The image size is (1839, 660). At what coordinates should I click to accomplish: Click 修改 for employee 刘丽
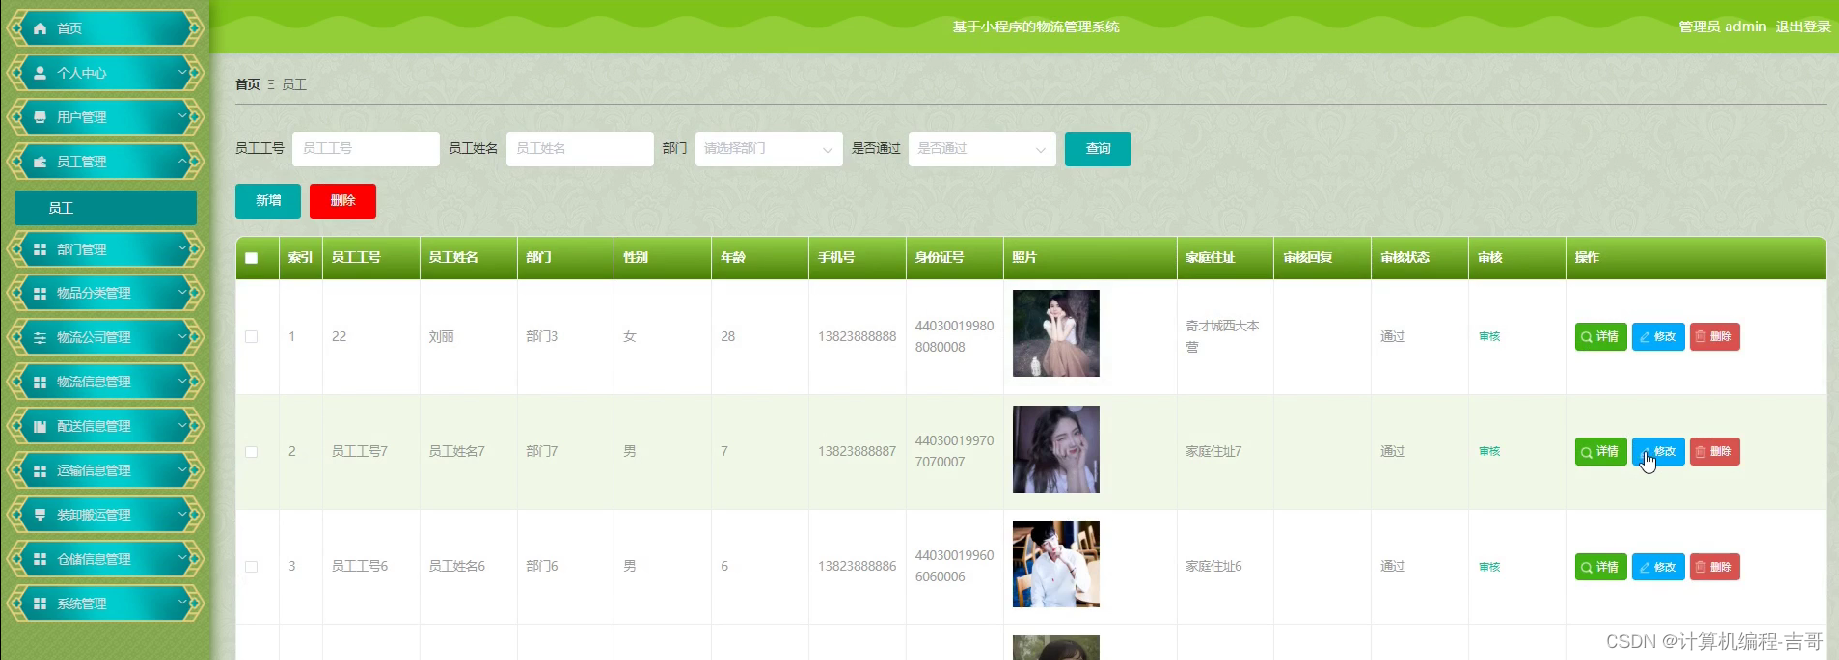(x=1658, y=337)
